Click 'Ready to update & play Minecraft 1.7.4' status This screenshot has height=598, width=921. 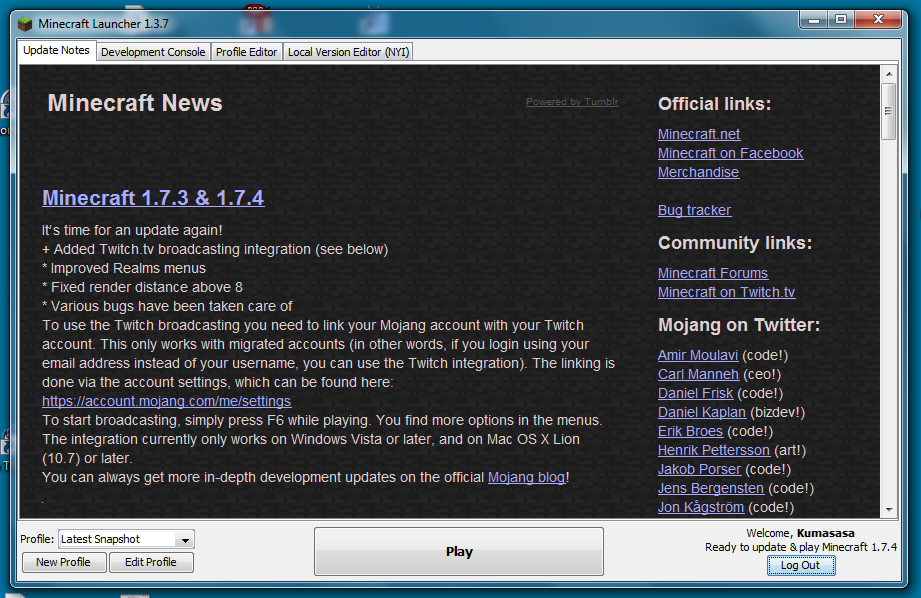click(x=801, y=547)
